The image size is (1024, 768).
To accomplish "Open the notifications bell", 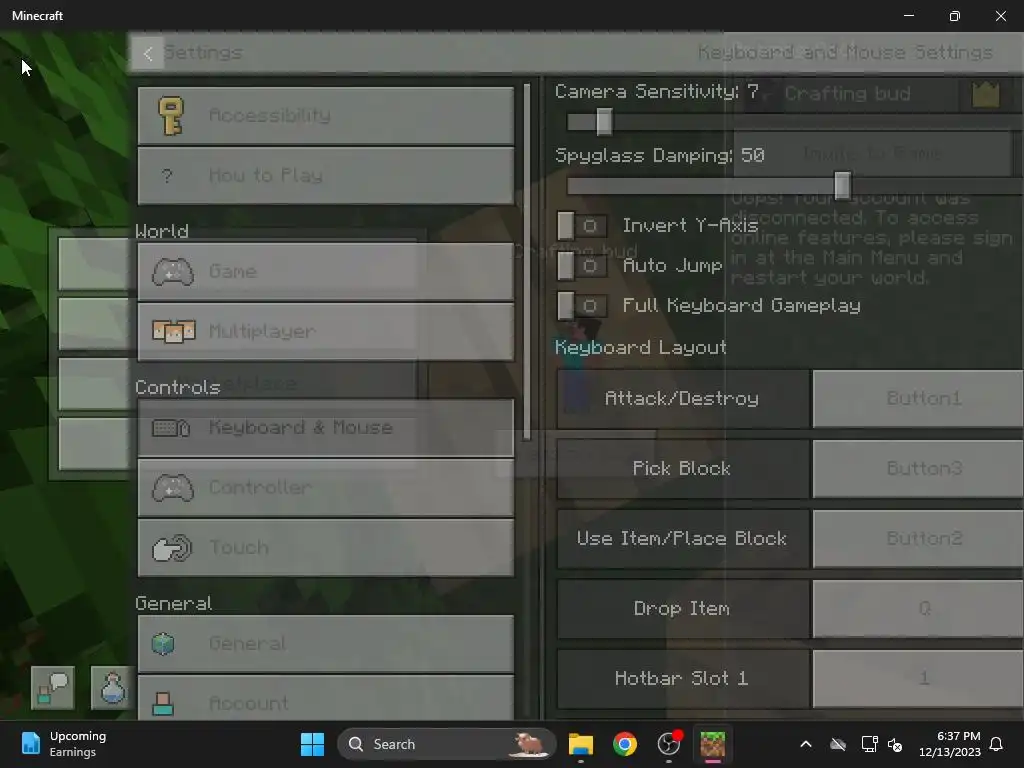I will point(997,744).
